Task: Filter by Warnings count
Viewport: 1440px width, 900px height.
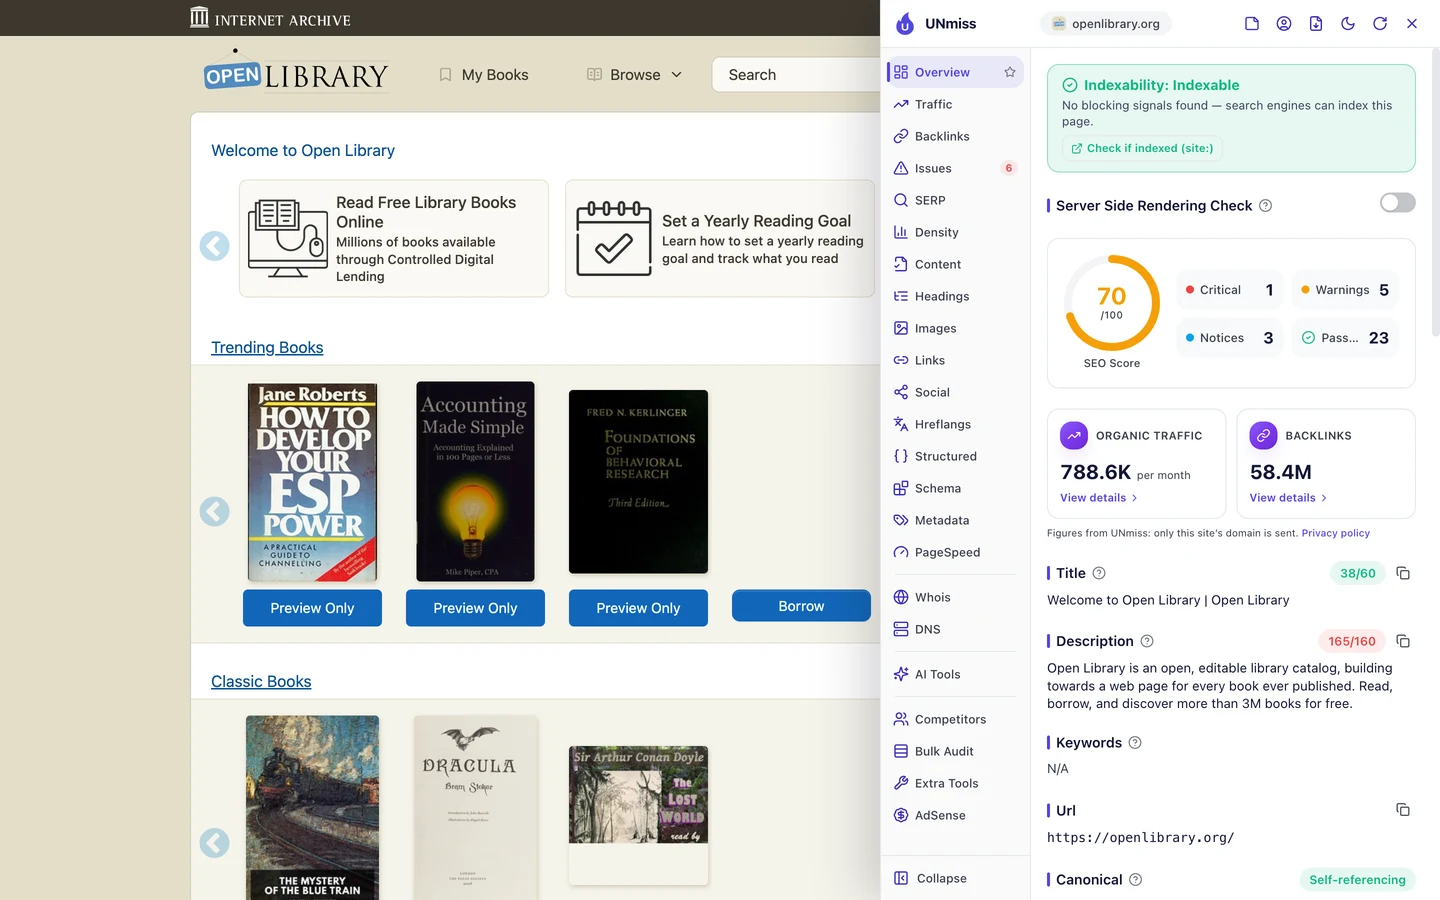Action: pyautogui.click(x=1345, y=290)
